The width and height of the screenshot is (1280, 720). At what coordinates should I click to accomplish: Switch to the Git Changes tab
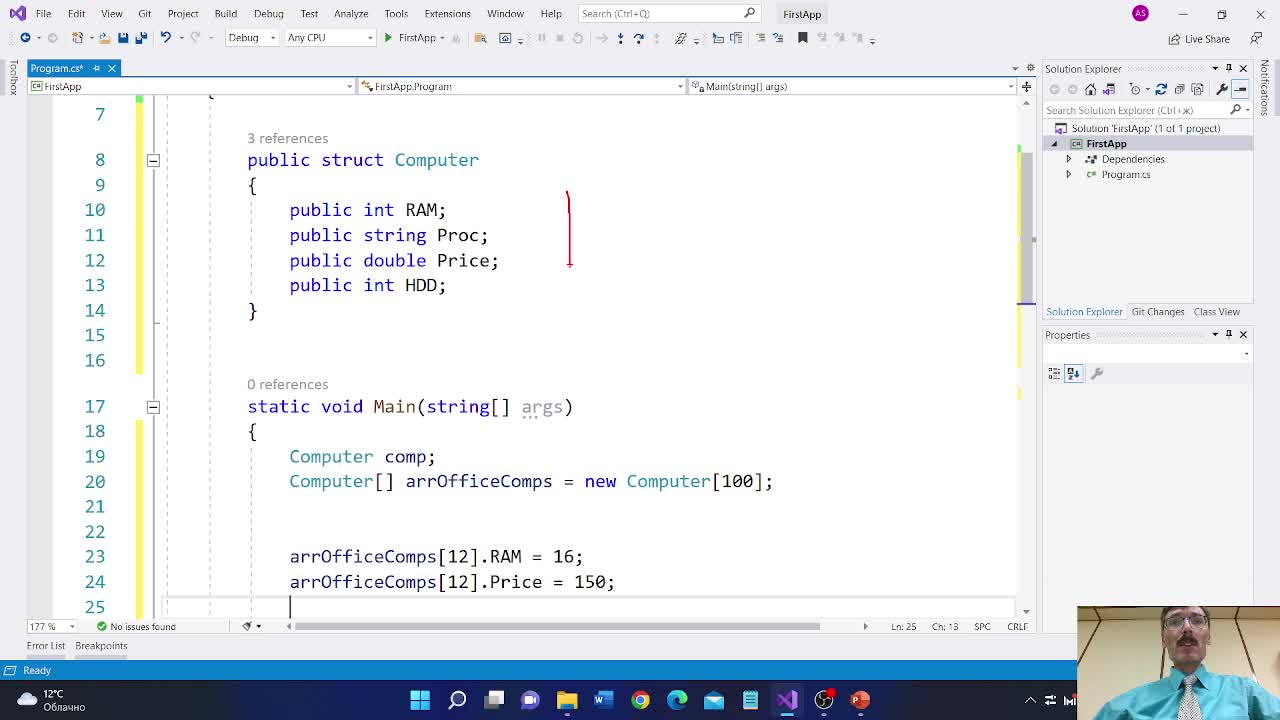1157,312
